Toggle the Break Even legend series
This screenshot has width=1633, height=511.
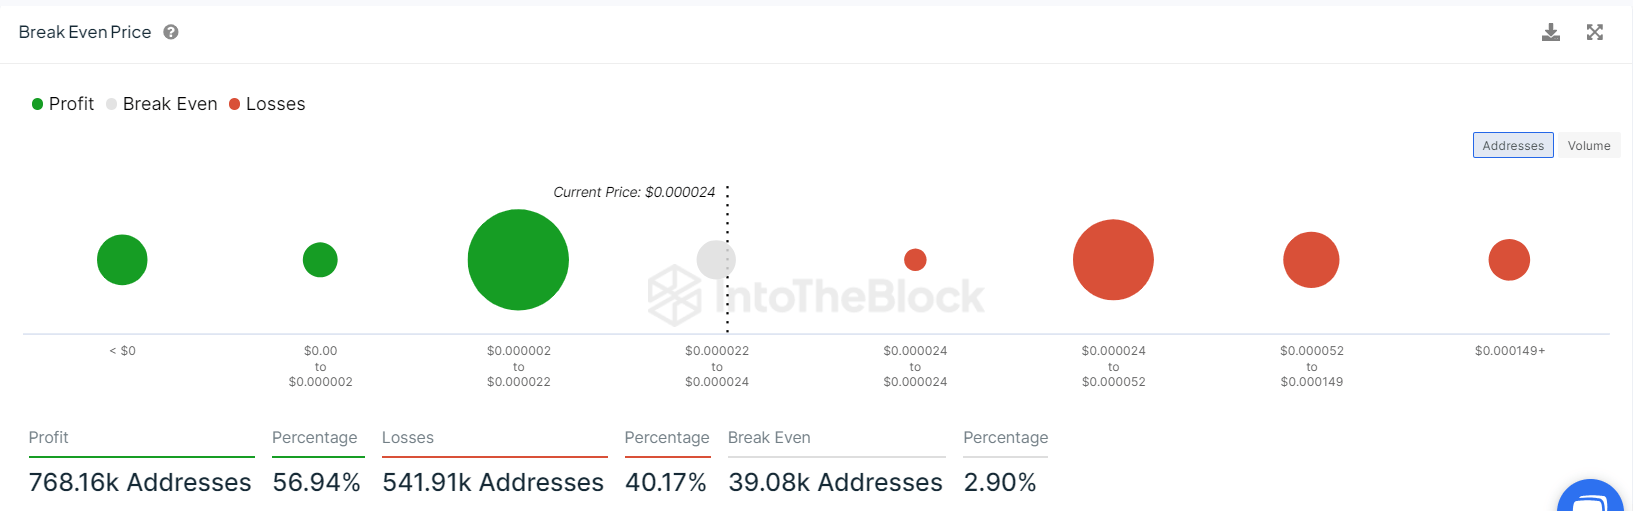click(162, 104)
